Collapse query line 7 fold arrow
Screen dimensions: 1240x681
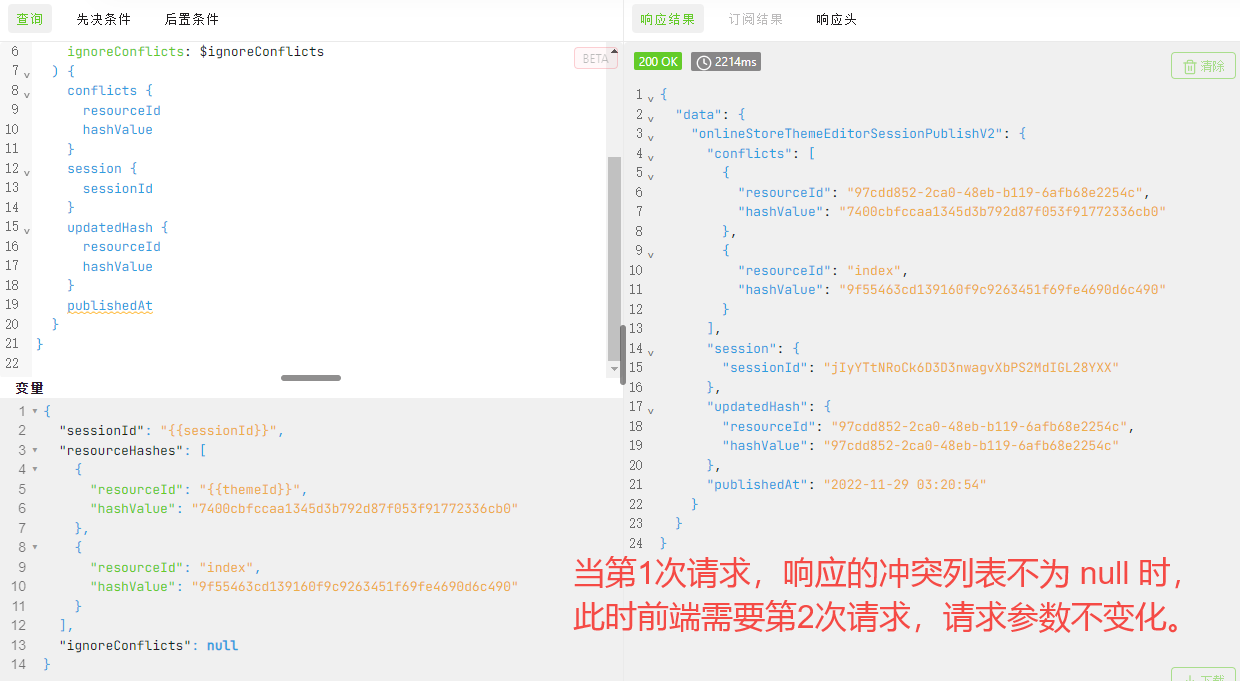[27, 73]
